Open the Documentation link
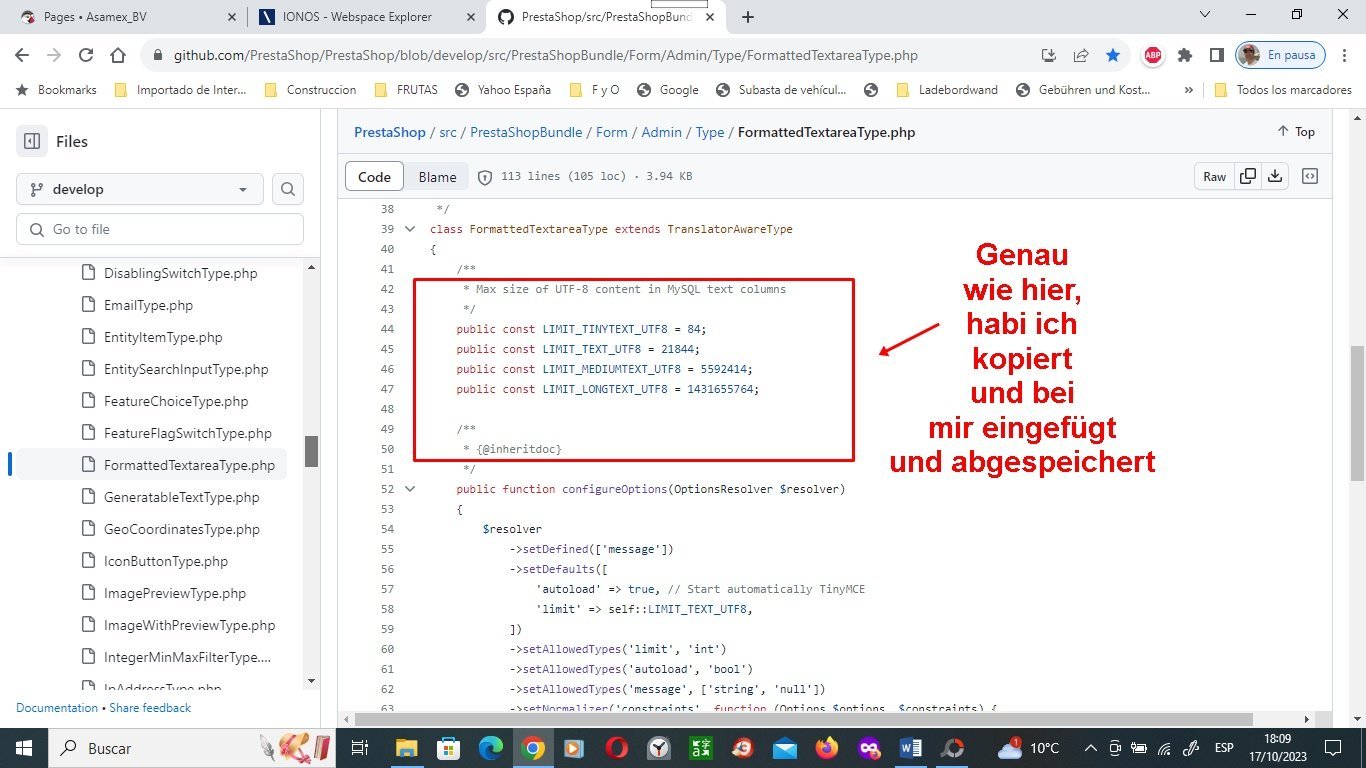Image resolution: width=1366 pixels, height=768 pixels. (57, 707)
